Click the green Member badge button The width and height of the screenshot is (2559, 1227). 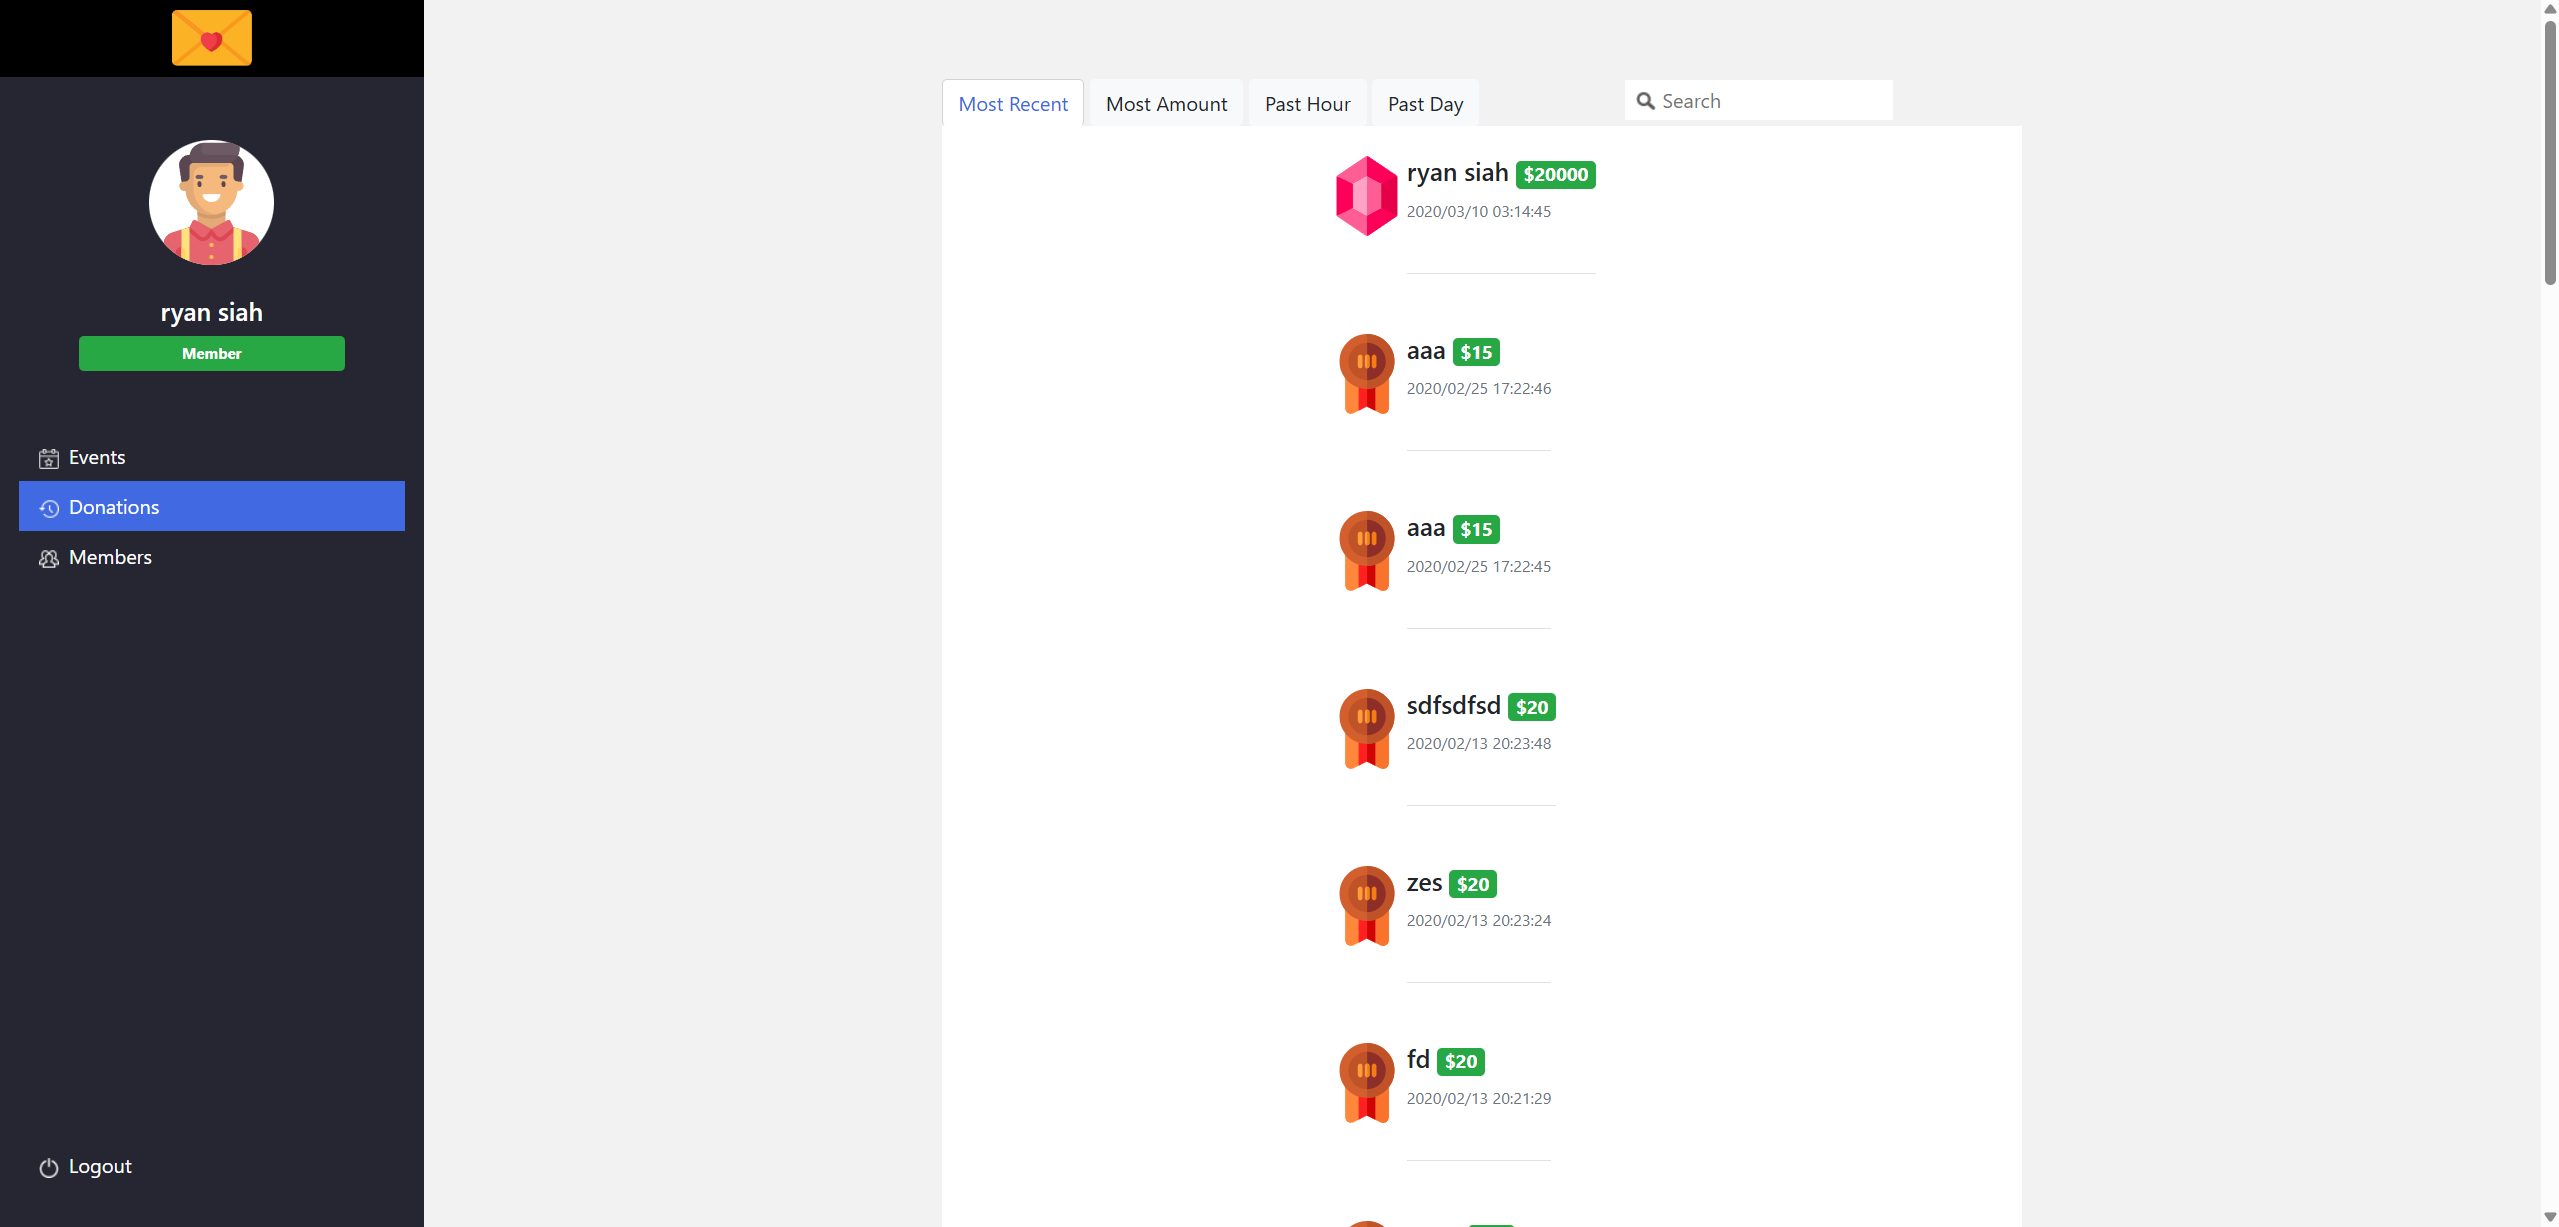click(211, 354)
